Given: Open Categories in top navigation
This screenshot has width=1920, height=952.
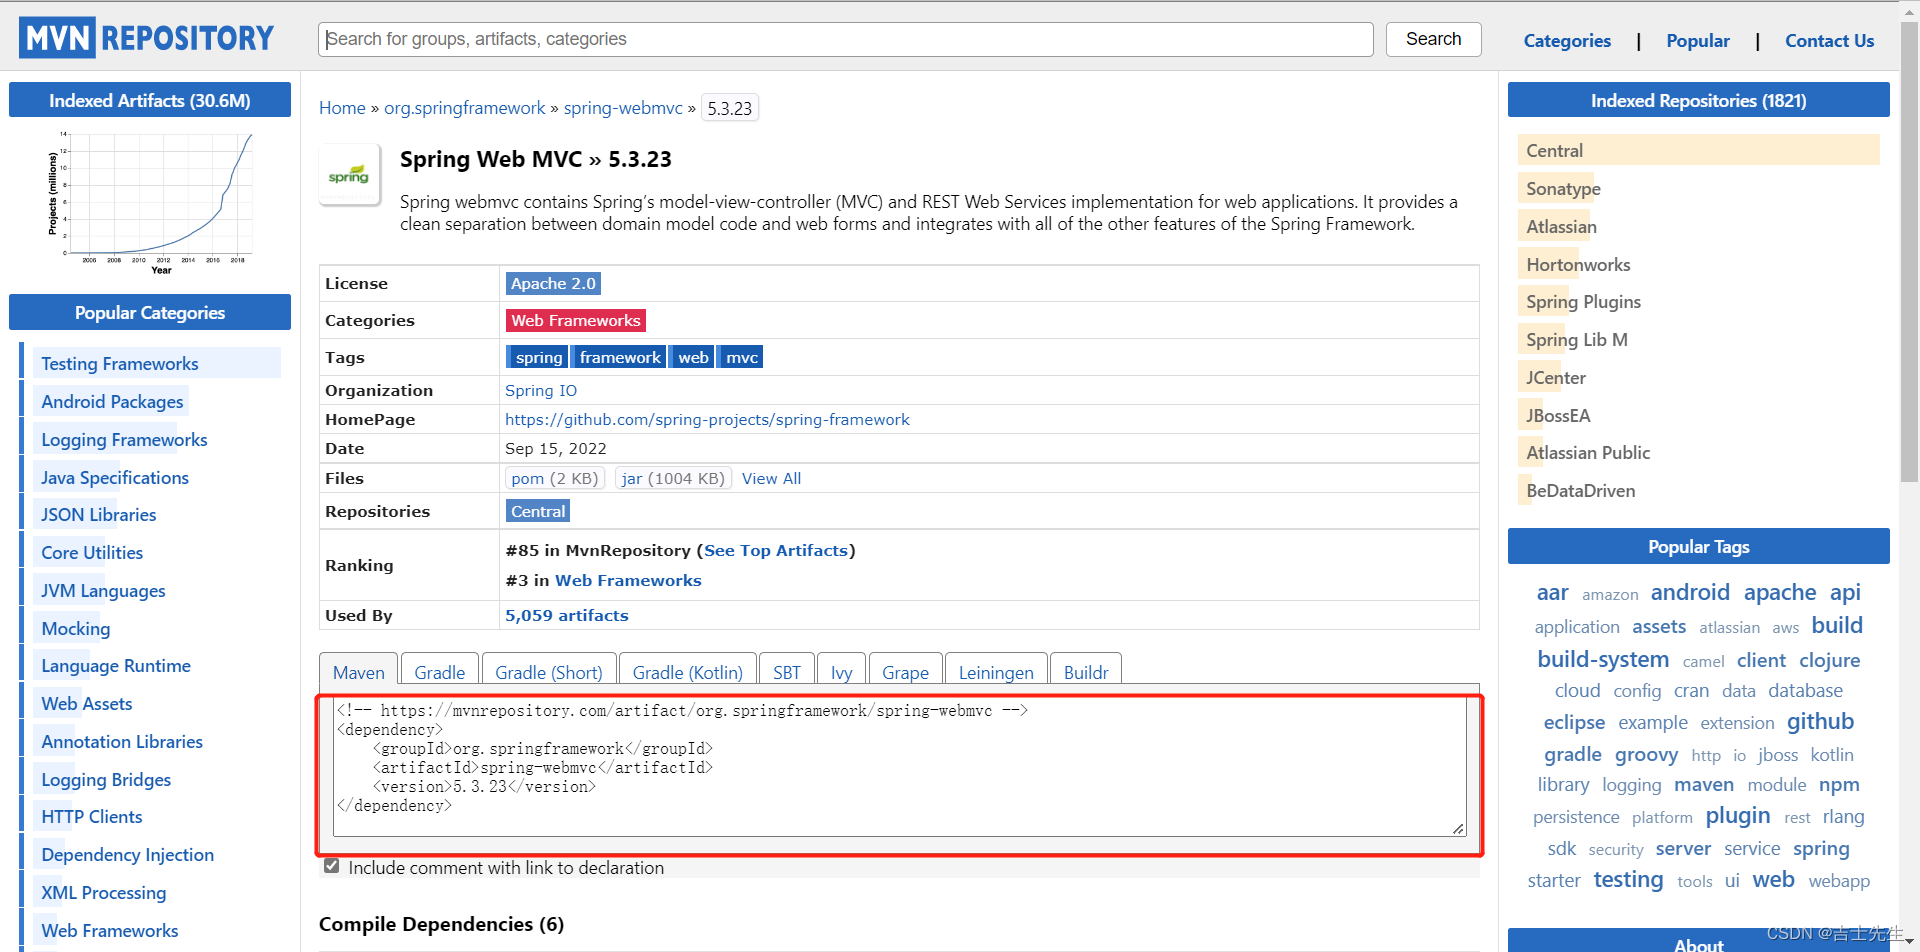Looking at the screenshot, I should [1567, 41].
